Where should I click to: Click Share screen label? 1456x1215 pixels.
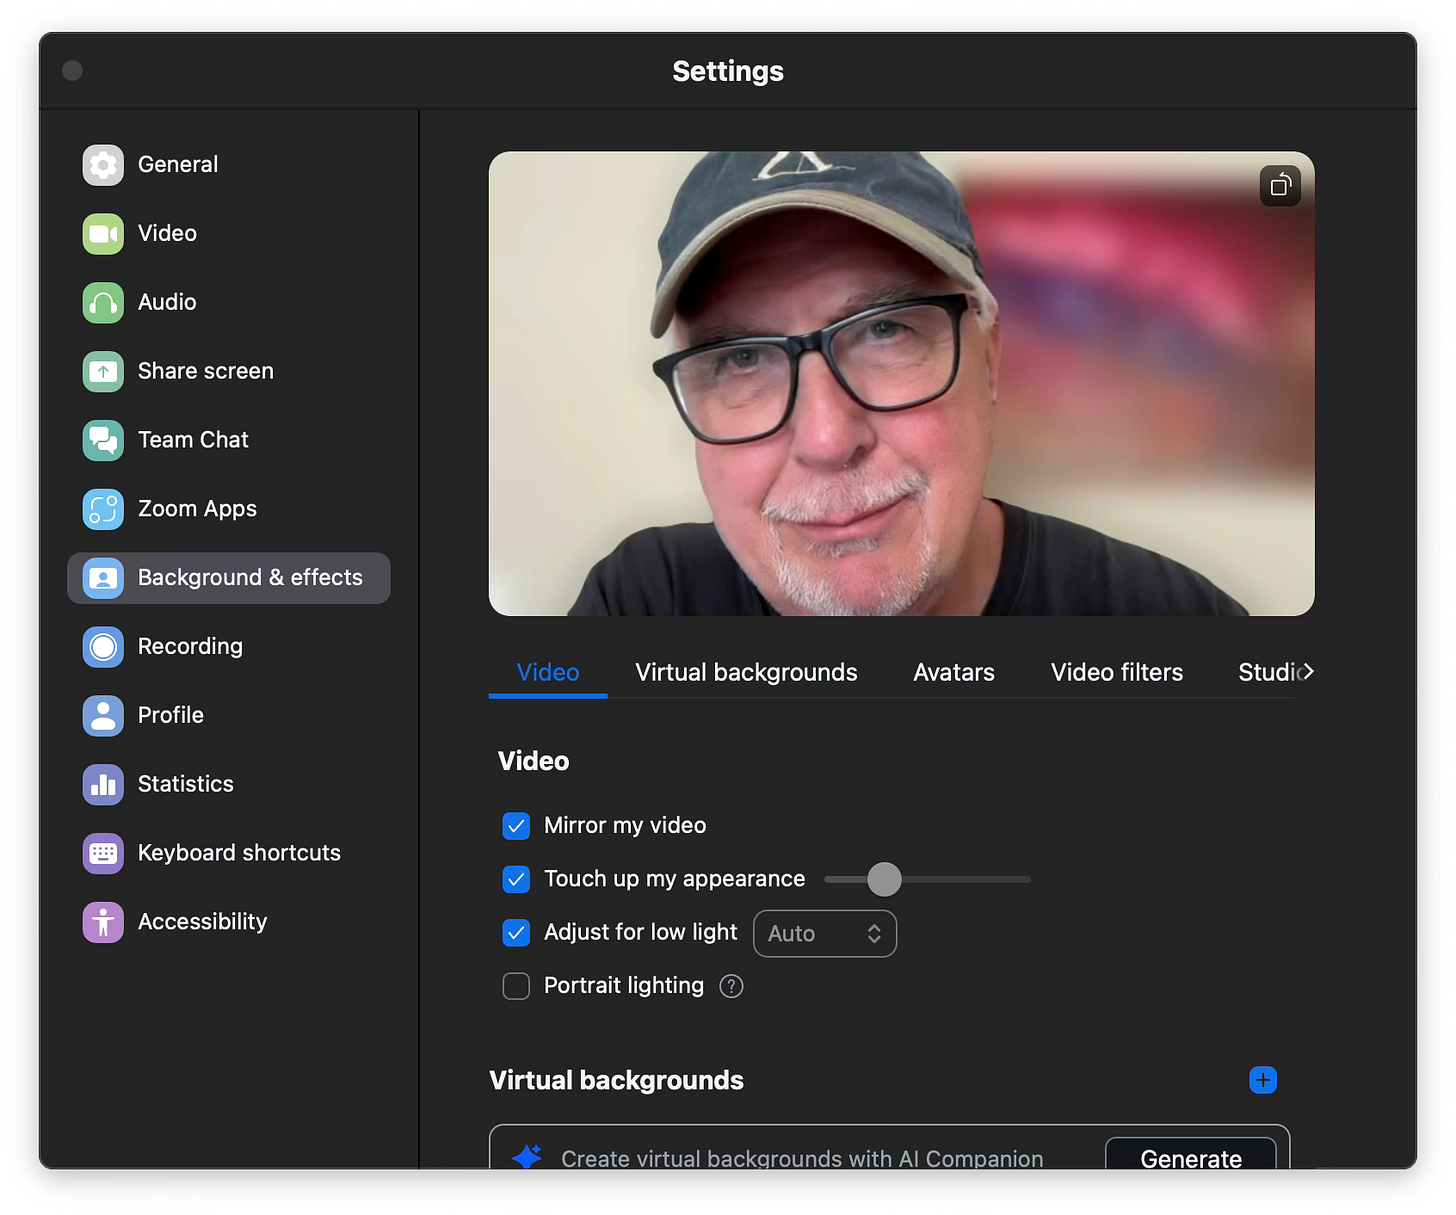pos(206,371)
